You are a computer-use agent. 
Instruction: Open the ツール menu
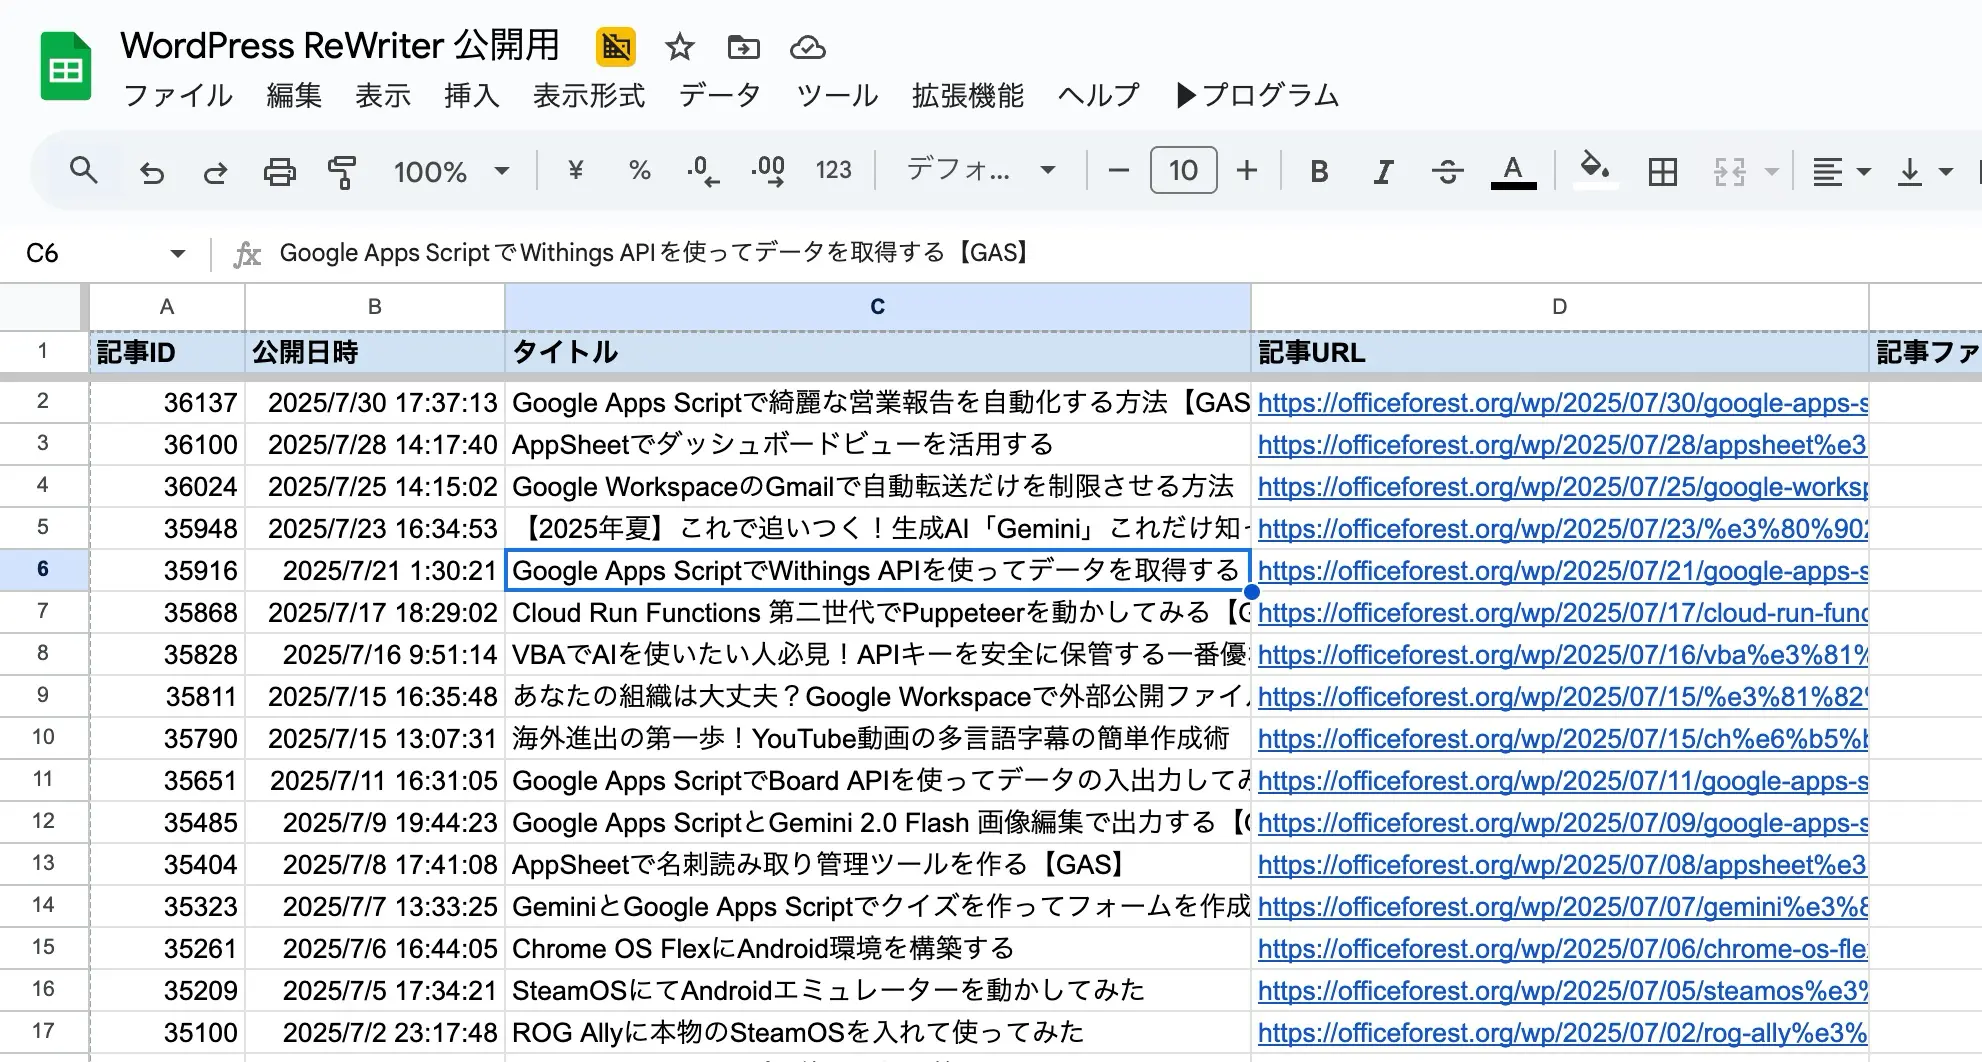coord(837,95)
